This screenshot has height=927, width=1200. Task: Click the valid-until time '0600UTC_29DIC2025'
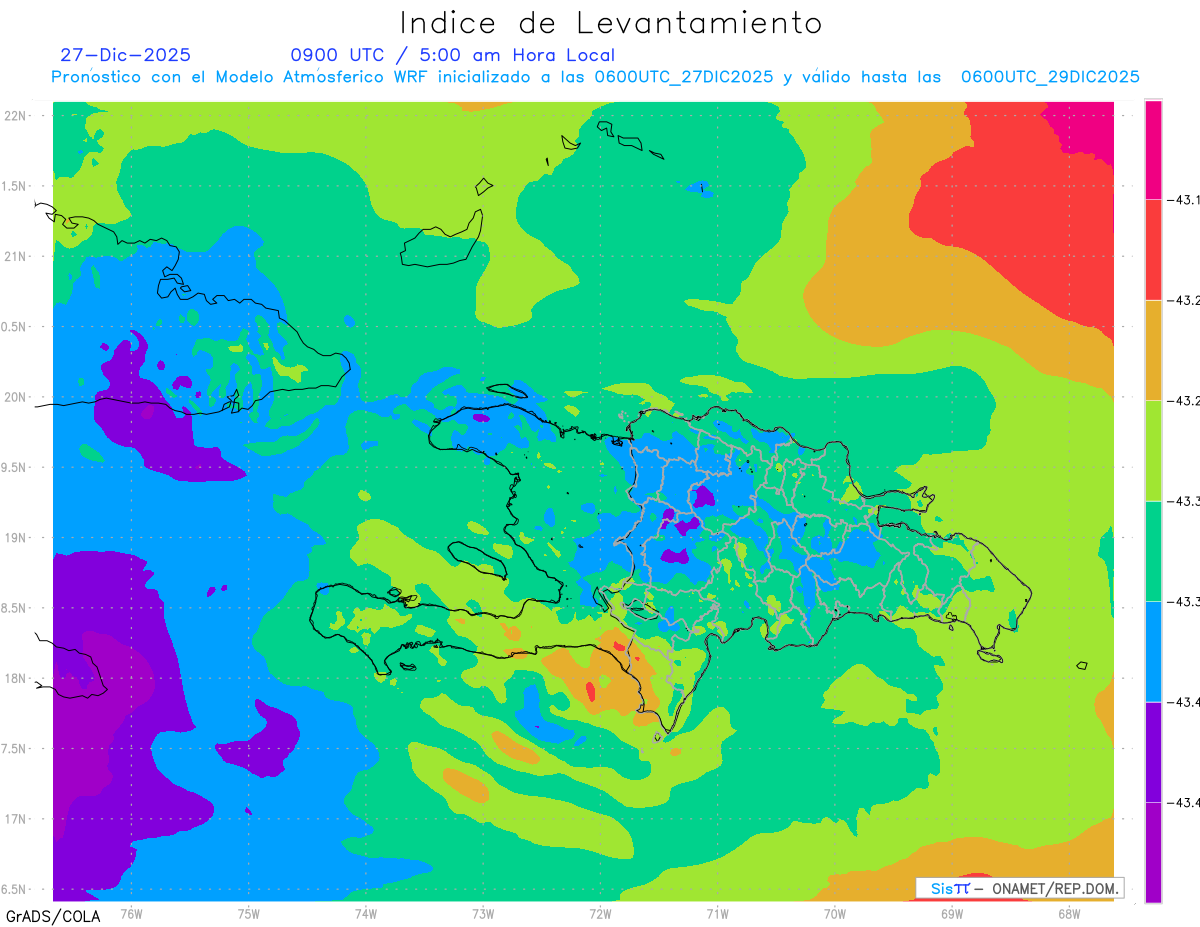pyautogui.click(x=1050, y=77)
